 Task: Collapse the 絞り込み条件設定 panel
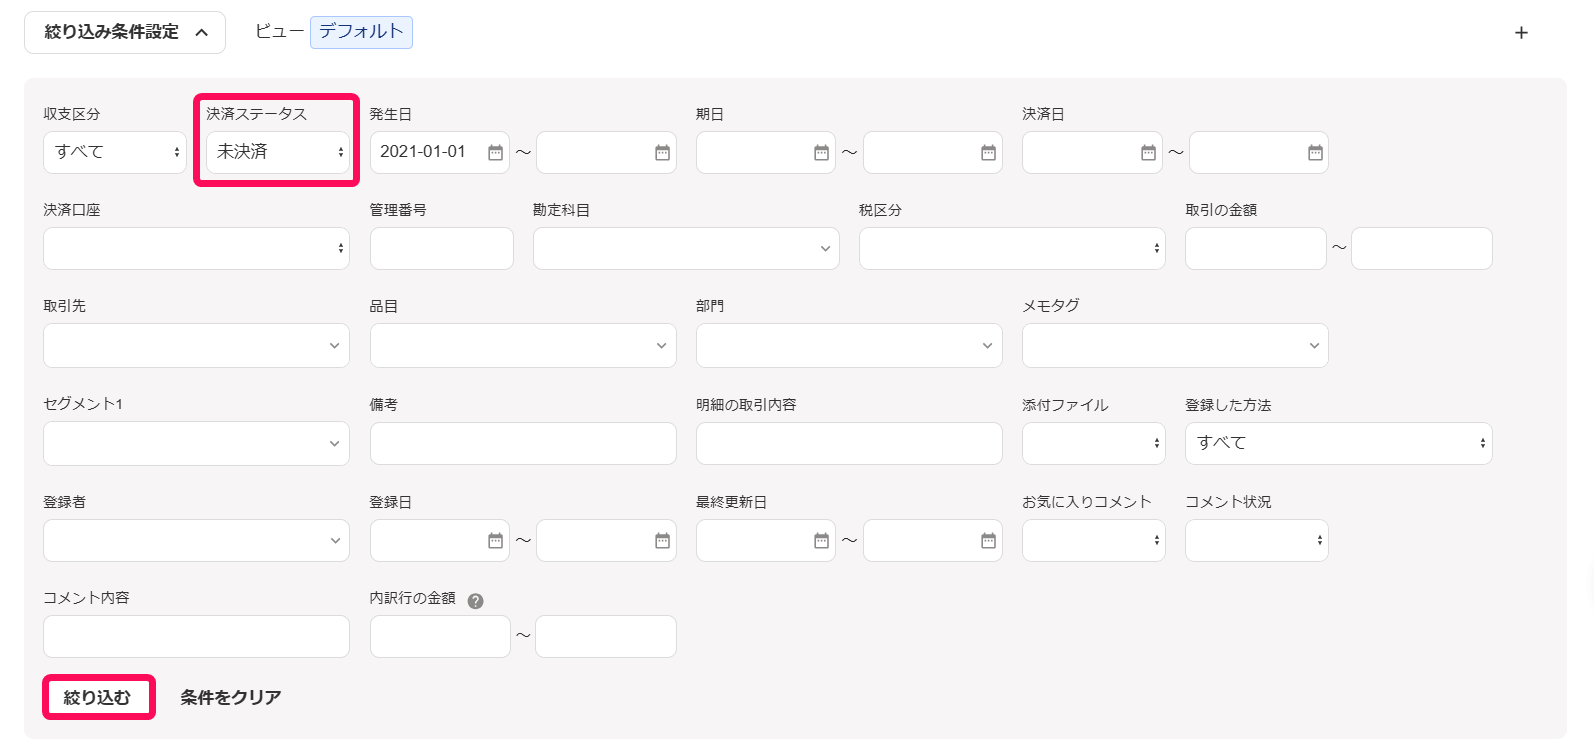[x=125, y=32]
